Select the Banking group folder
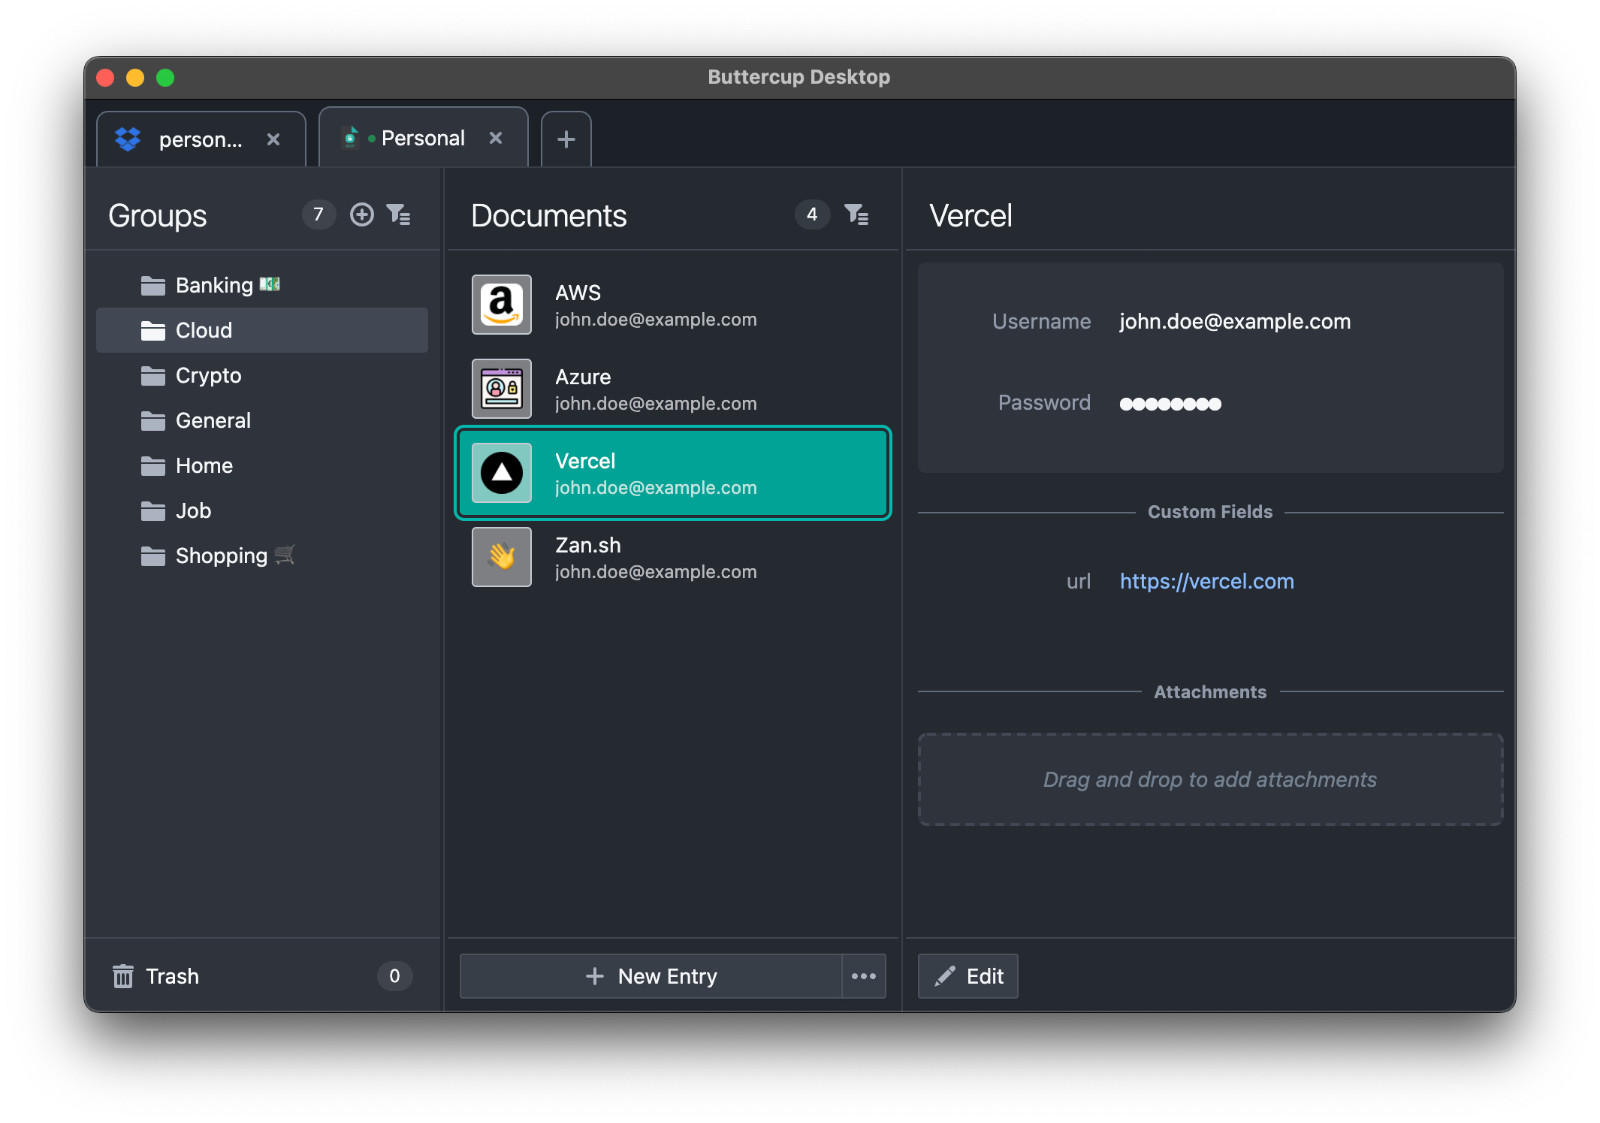This screenshot has width=1600, height=1123. pos(262,285)
